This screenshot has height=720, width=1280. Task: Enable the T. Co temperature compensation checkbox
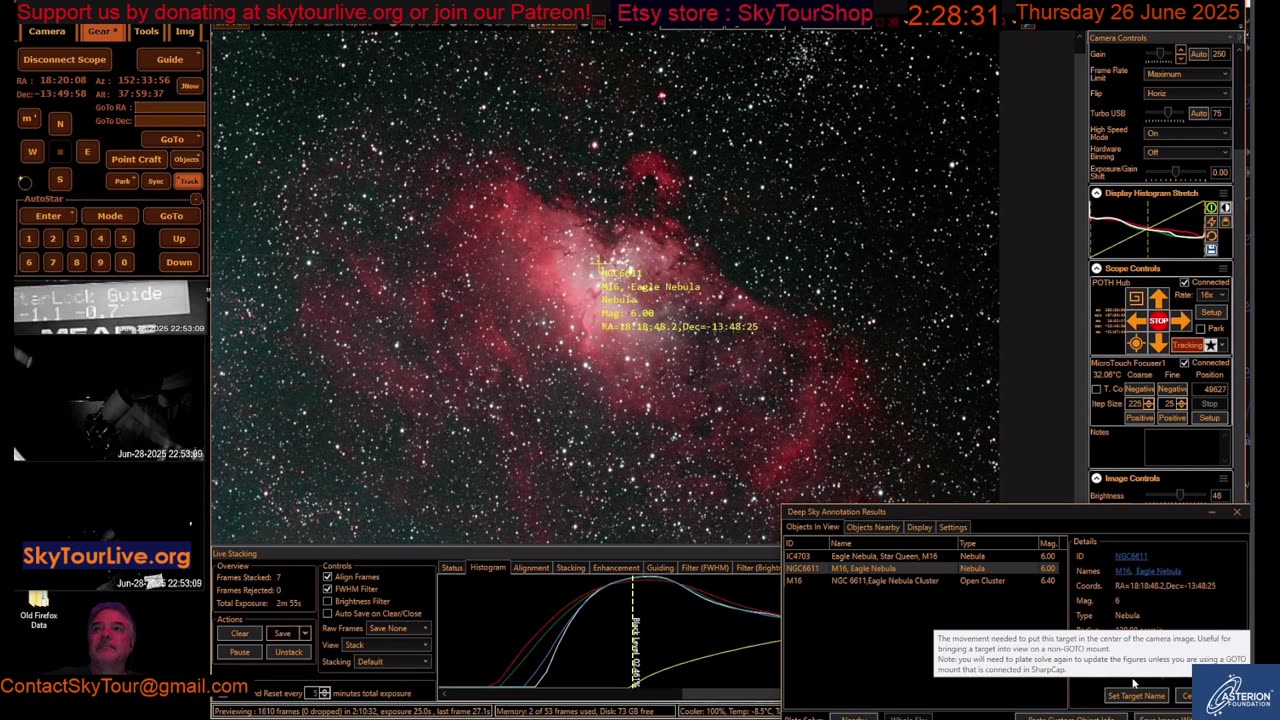(x=1097, y=389)
